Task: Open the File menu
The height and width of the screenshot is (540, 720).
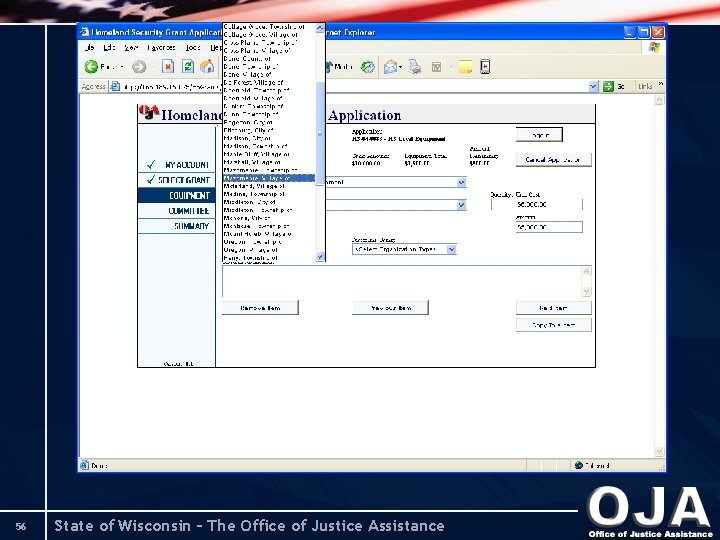Action: tap(90, 47)
